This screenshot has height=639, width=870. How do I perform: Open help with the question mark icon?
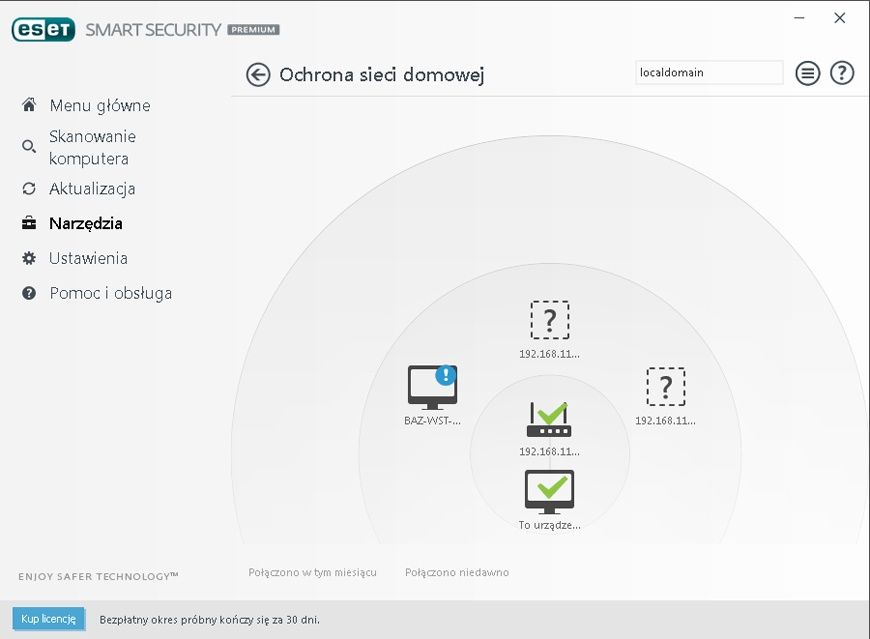842,73
